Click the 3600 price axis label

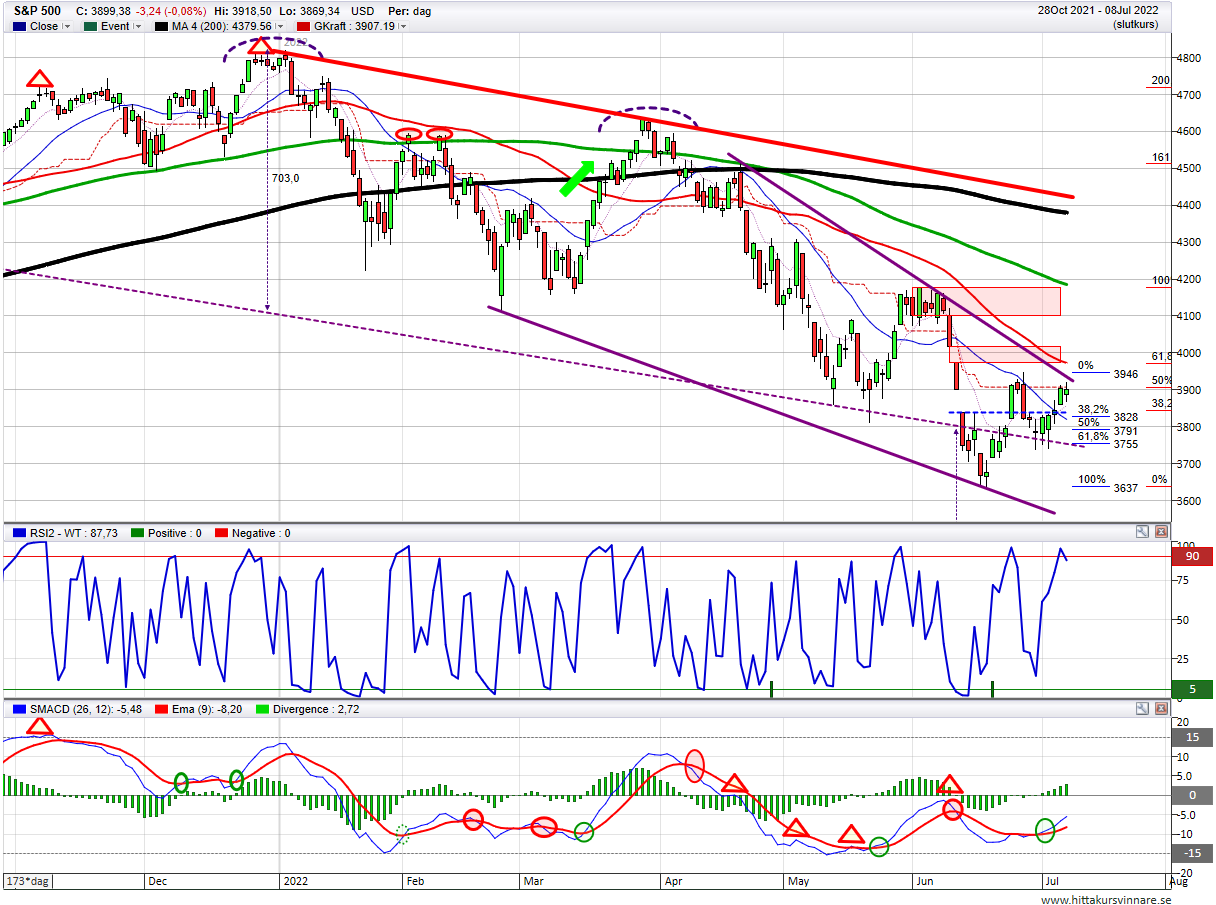[1191, 501]
